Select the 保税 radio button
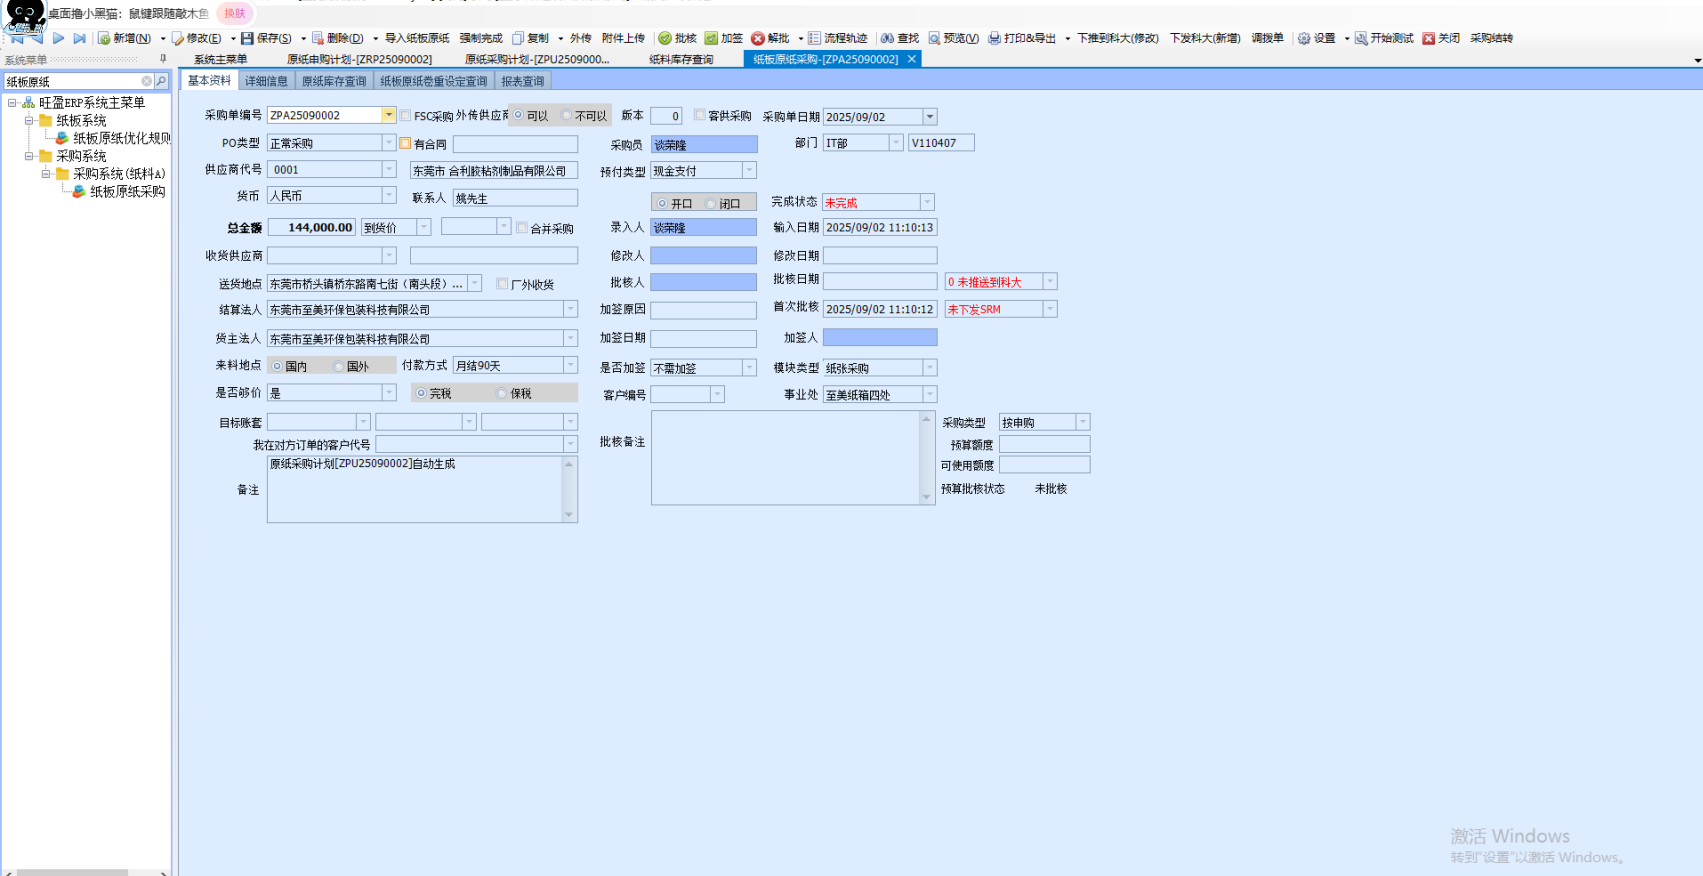 coord(502,393)
